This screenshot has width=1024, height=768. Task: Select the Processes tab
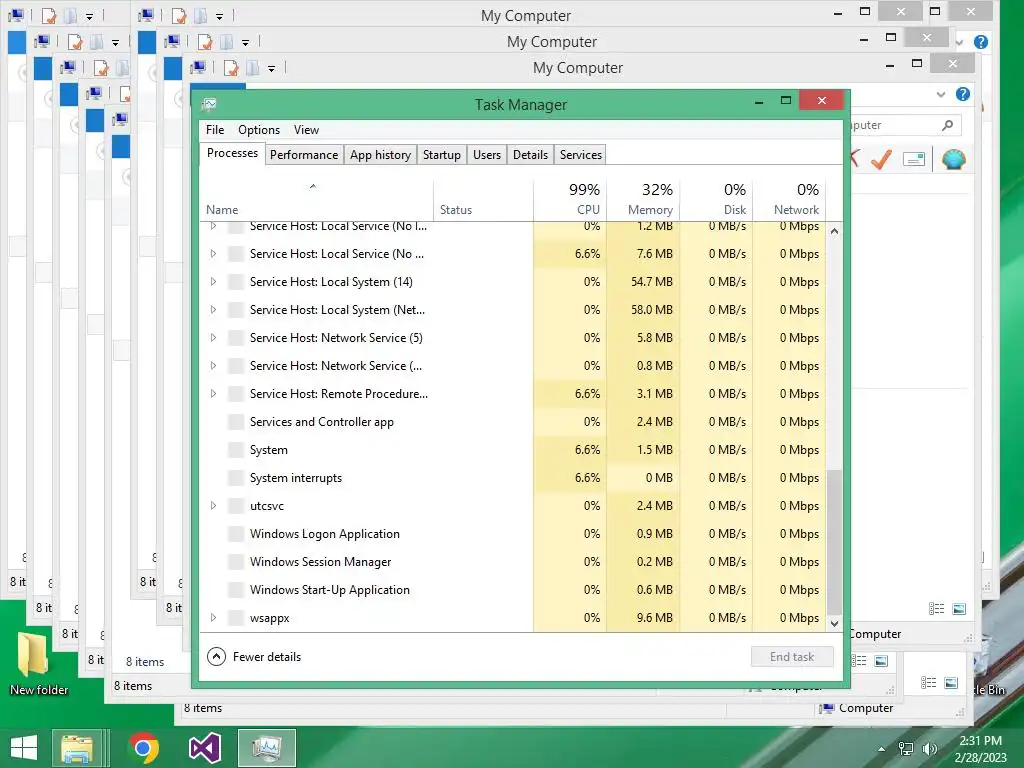click(232, 153)
